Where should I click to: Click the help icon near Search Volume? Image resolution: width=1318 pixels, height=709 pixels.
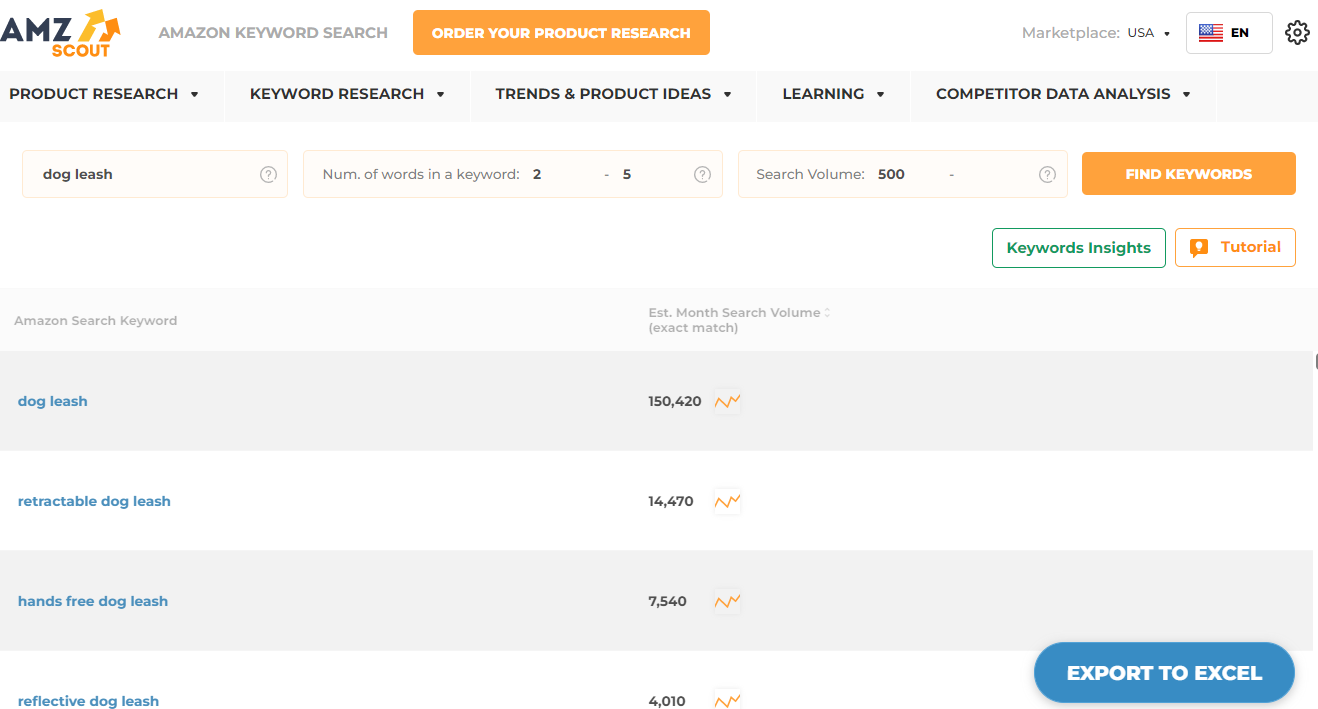pos(1046,173)
